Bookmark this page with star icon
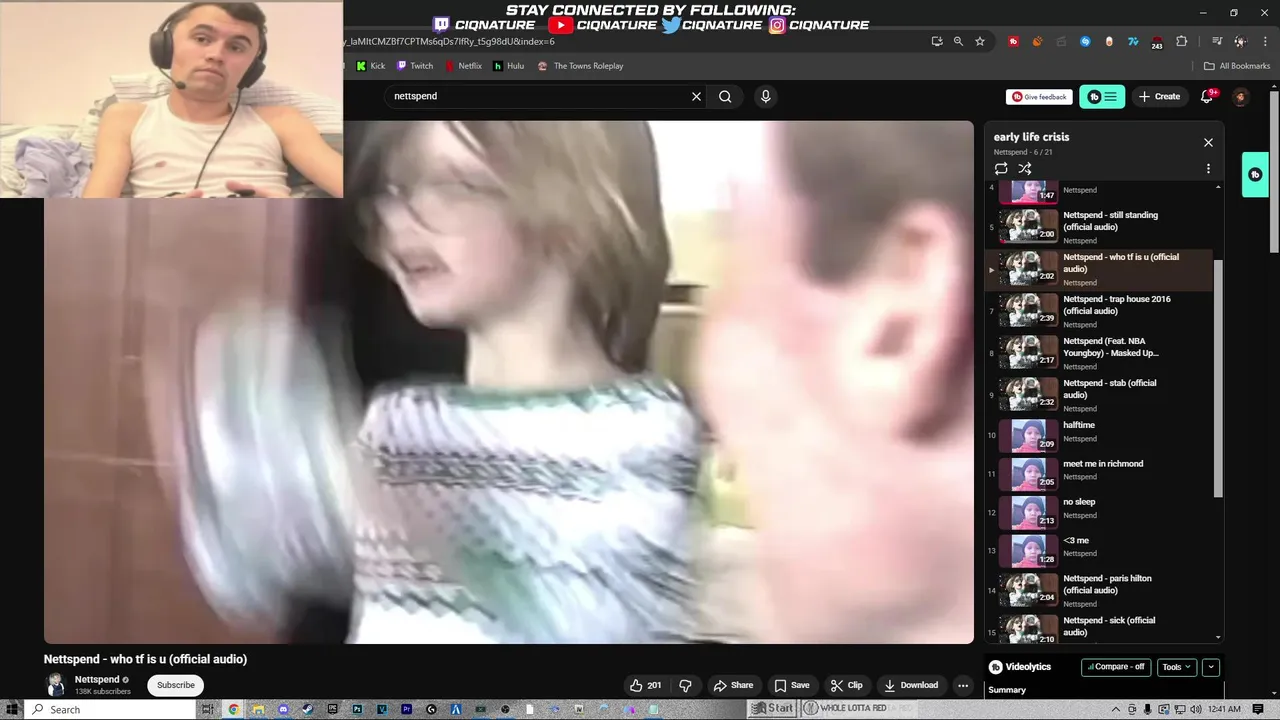Screen dimensions: 1280x720 (980, 41)
